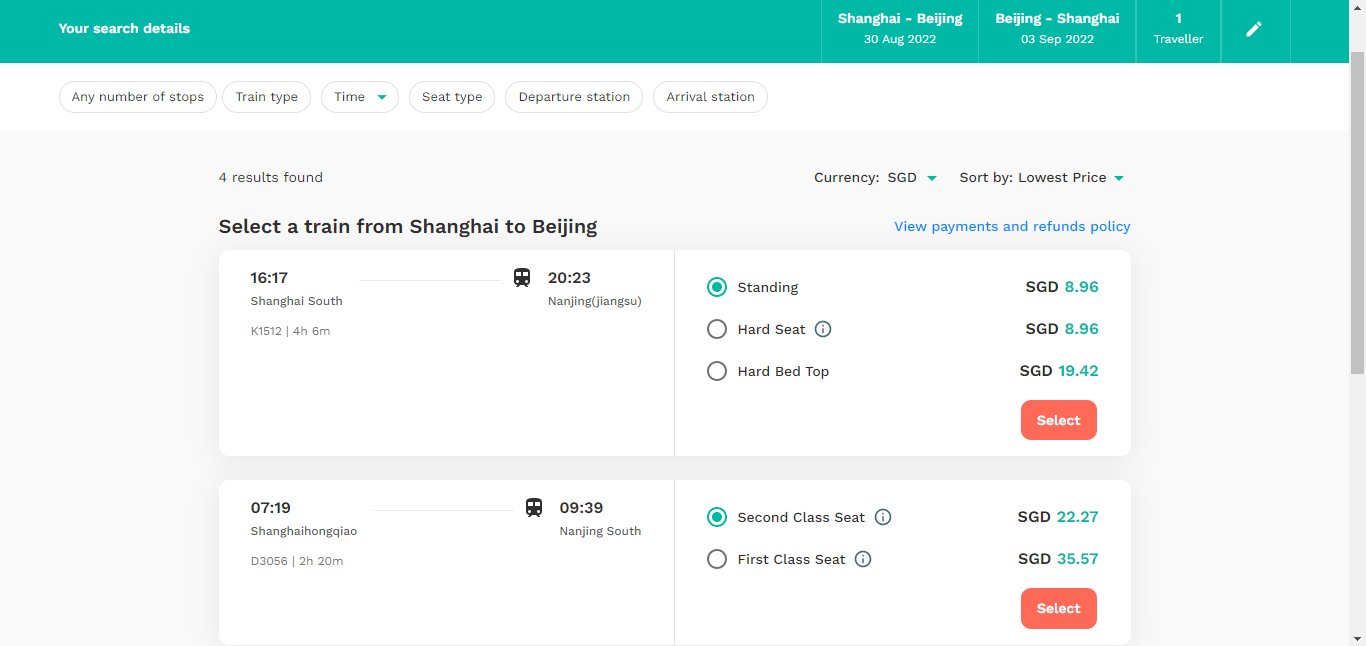Click the Shanghai - Beijing trip segment
The image size is (1366, 646).
(900, 29)
